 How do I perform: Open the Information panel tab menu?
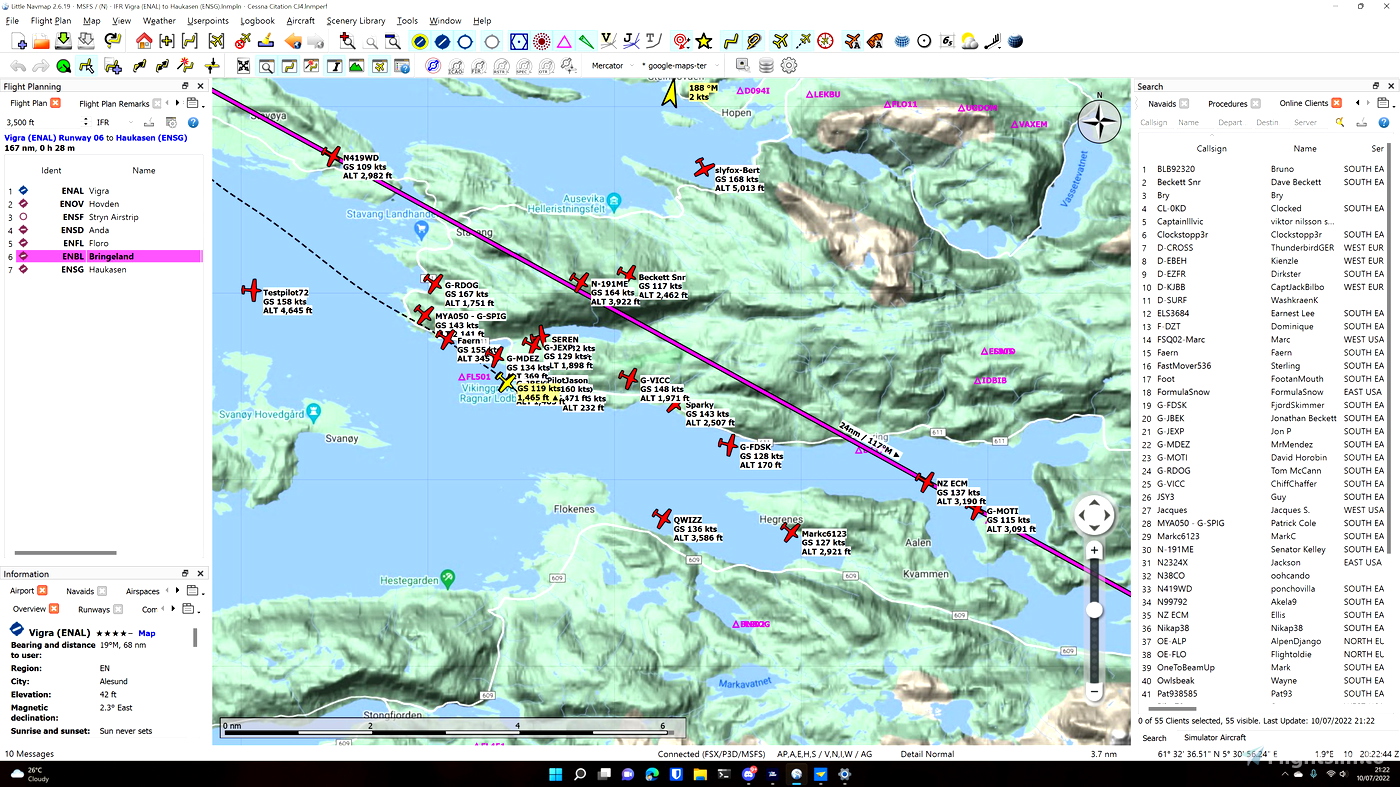(x=194, y=591)
